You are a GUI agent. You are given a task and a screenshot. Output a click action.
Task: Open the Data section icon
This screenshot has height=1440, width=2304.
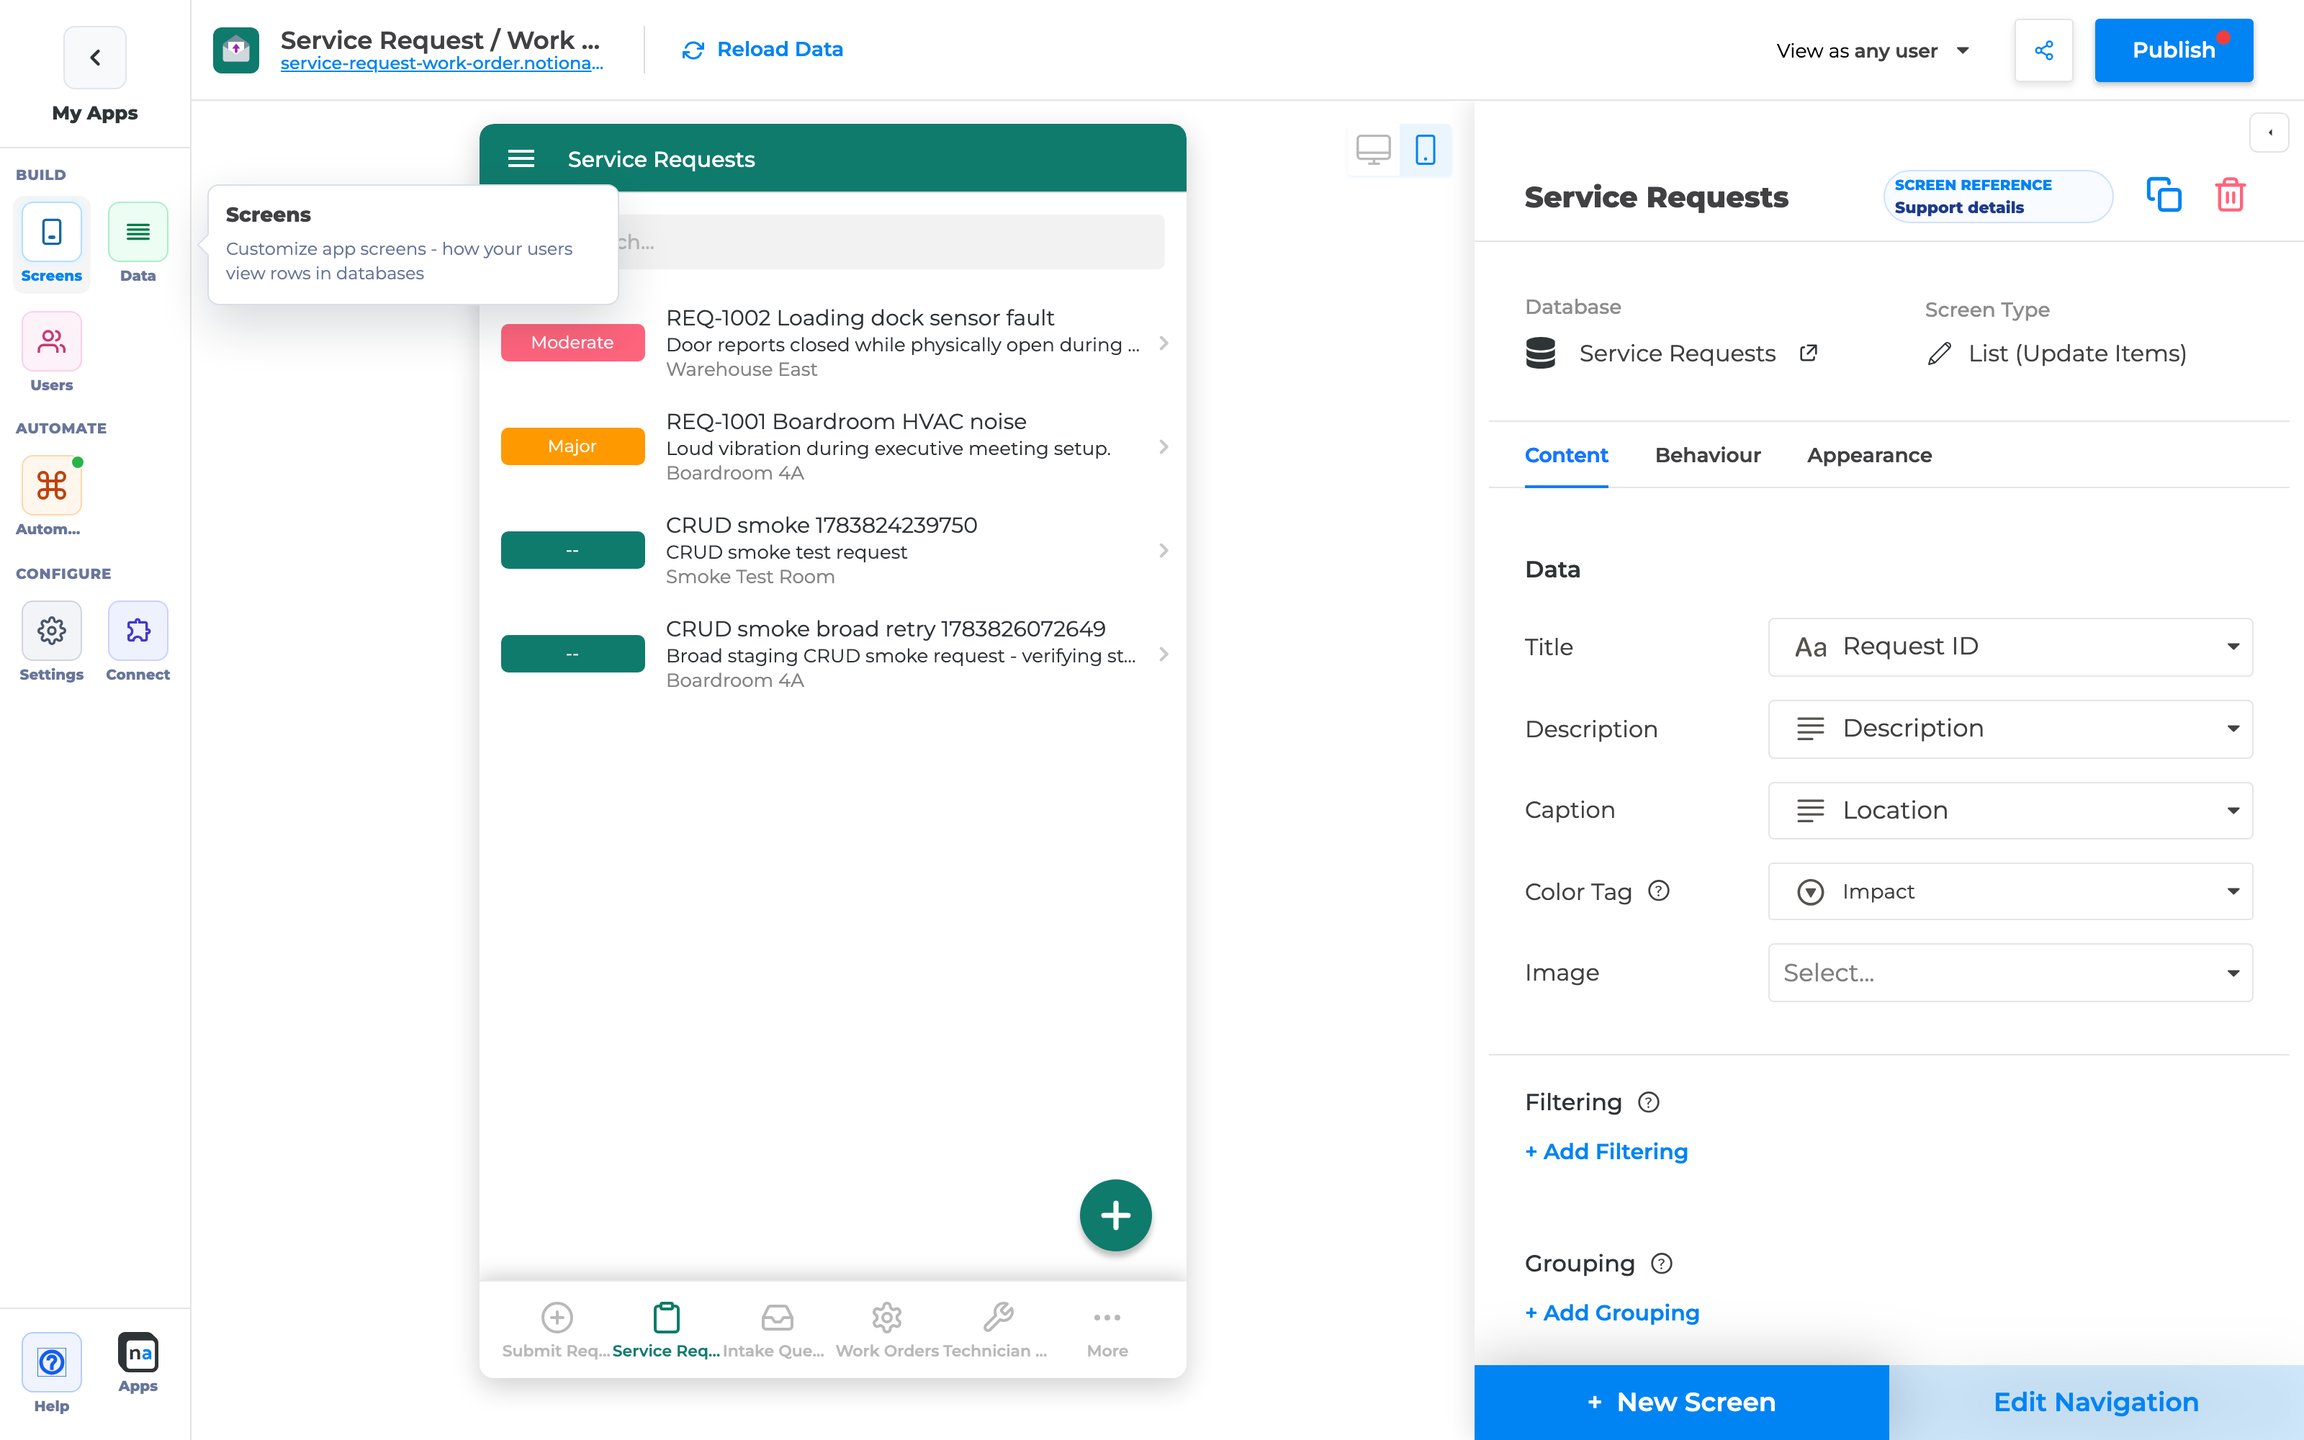click(138, 232)
